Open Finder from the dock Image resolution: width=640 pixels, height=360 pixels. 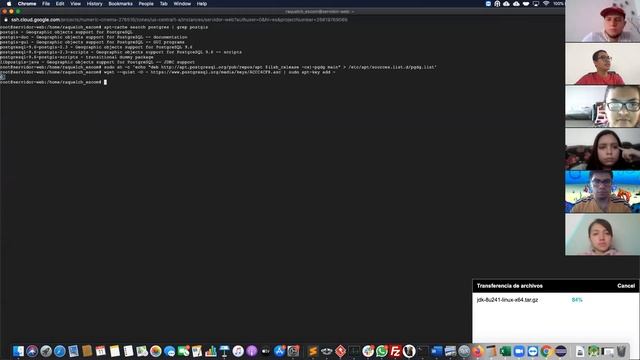point(18,351)
